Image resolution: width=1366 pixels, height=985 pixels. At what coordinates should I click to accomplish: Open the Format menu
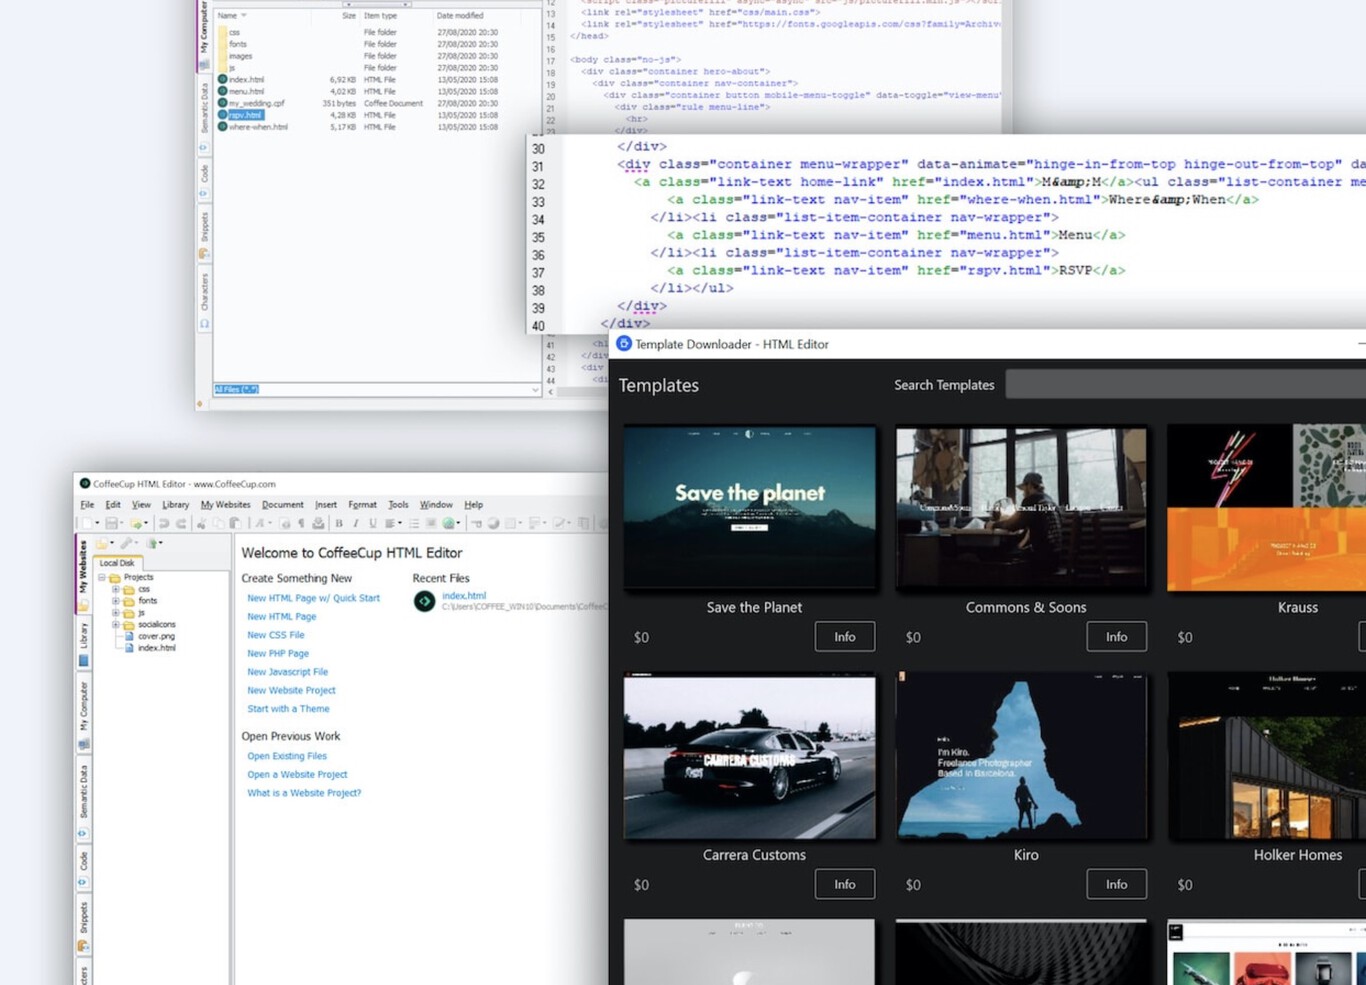click(362, 504)
